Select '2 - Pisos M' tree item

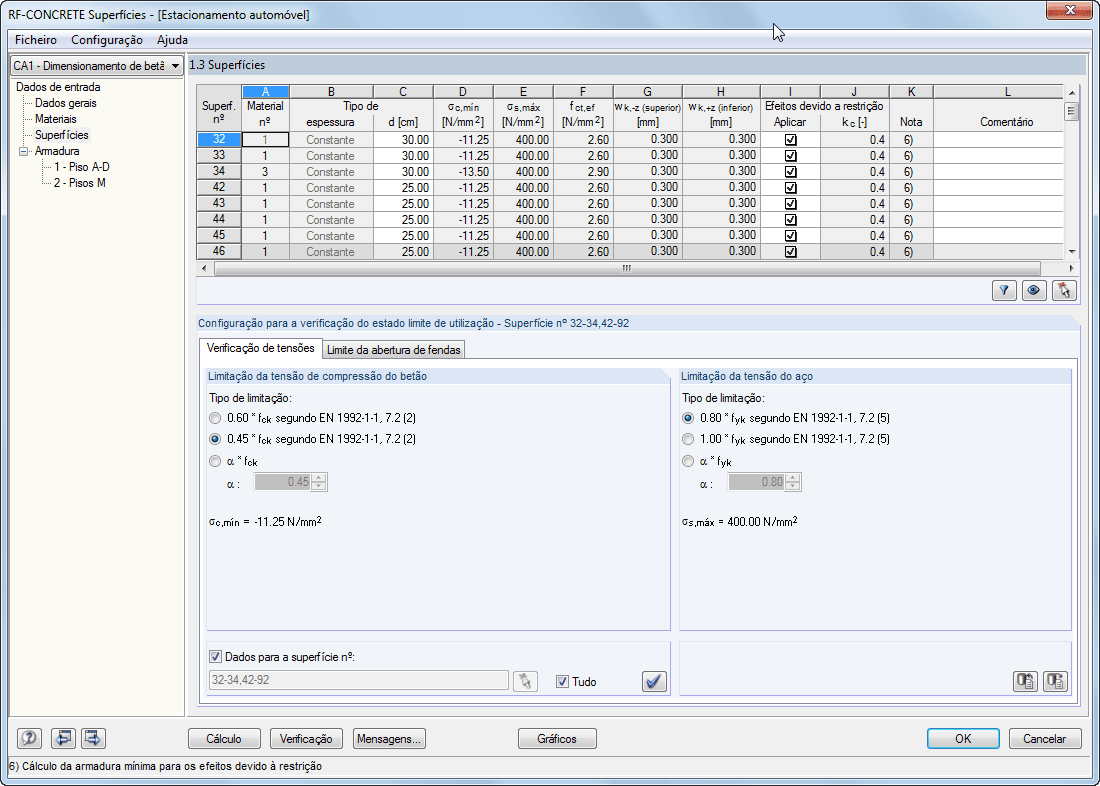[x=80, y=183]
